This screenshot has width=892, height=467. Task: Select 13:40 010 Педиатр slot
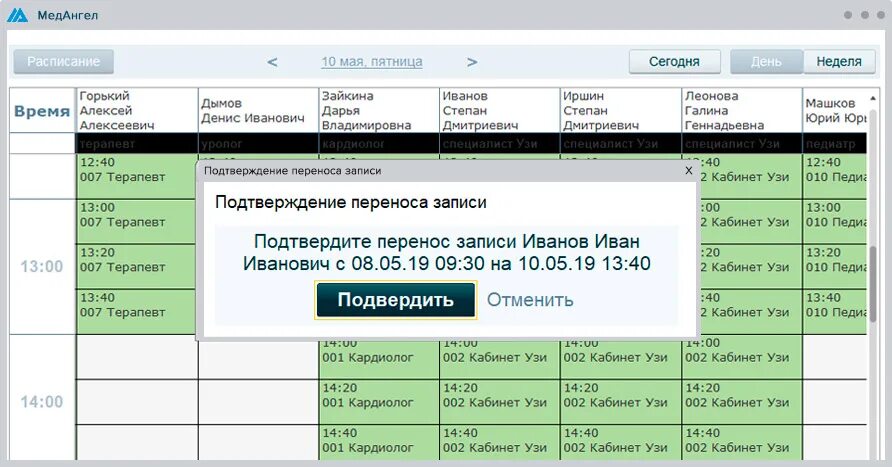pyautogui.click(x=835, y=312)
